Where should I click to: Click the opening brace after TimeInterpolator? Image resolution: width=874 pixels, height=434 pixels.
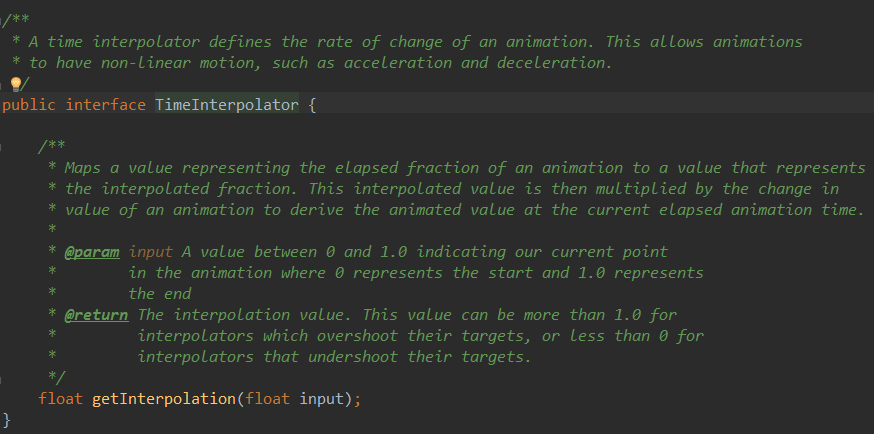pos(313,105)
